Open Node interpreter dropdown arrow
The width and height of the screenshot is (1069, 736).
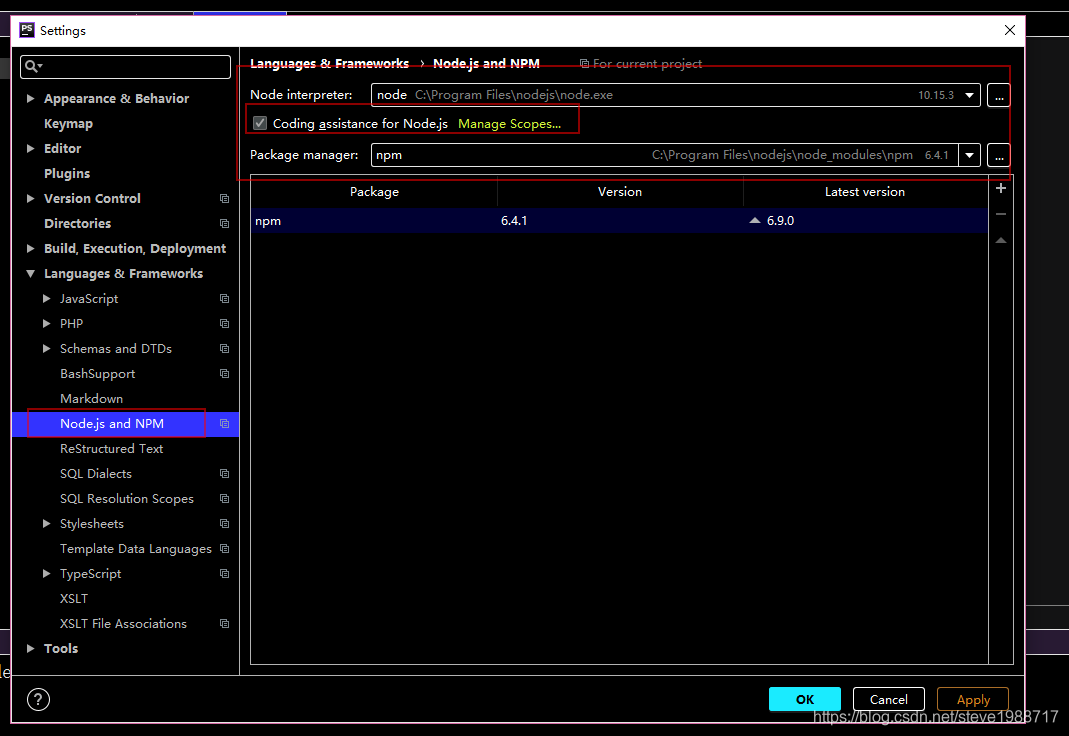tap(969, 95)
